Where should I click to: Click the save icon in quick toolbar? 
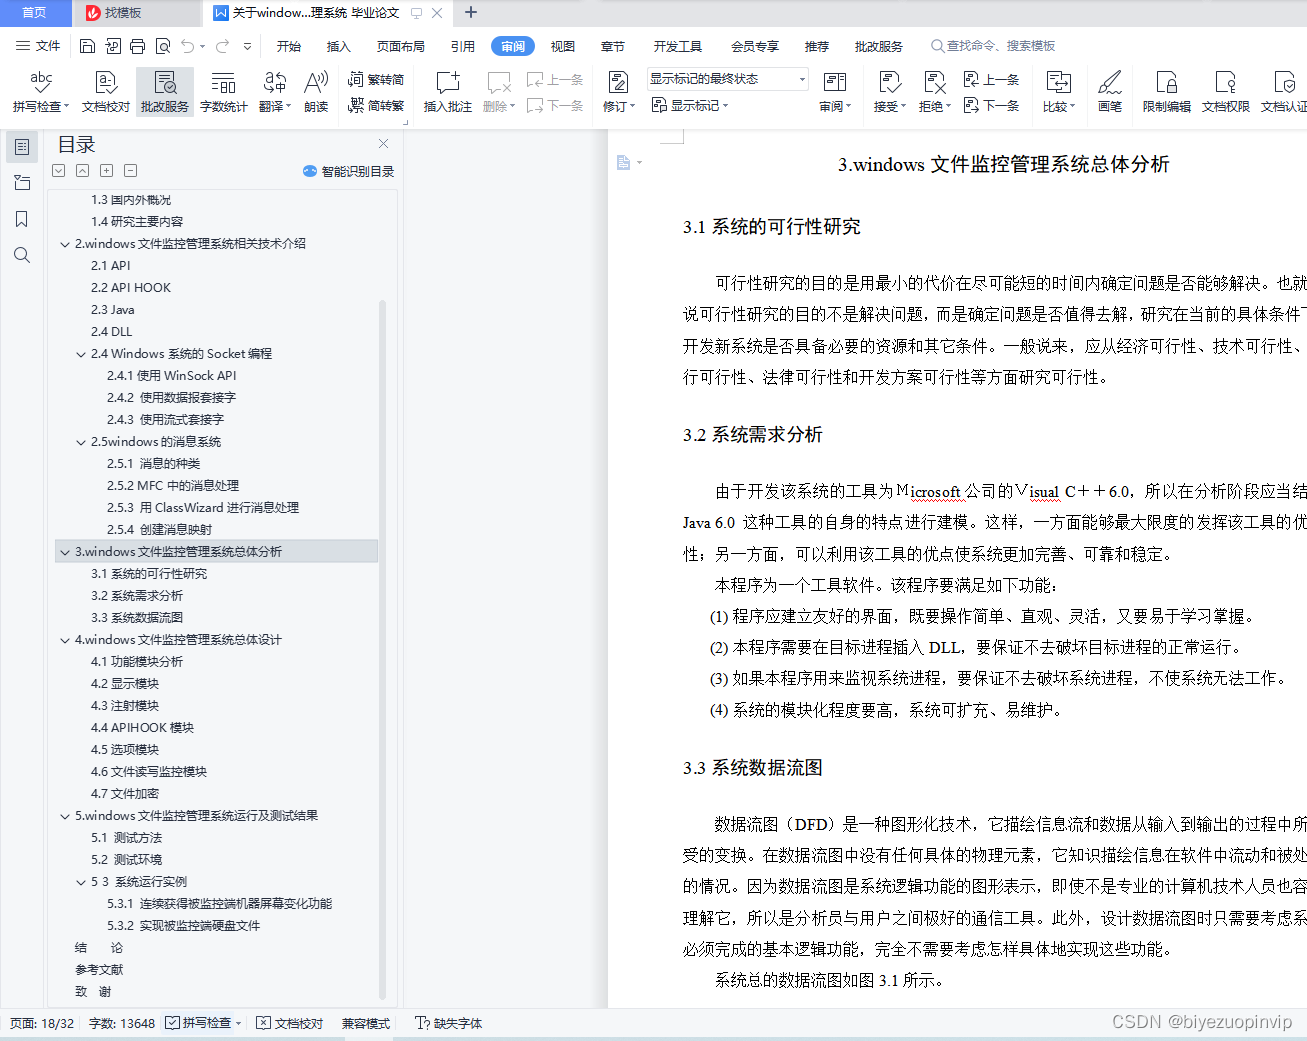(x=87, y=46)
